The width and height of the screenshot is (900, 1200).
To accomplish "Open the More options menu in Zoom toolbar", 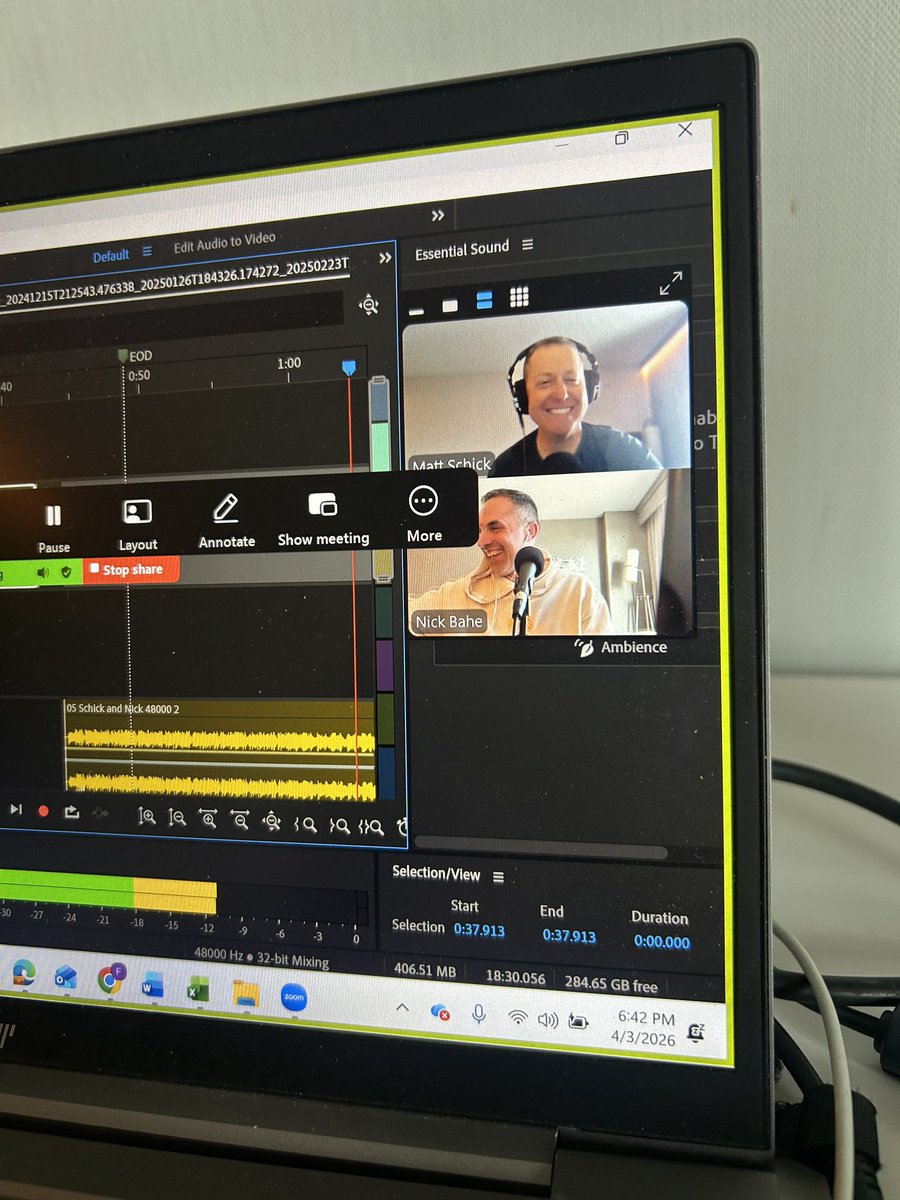I will coord(424,514).
